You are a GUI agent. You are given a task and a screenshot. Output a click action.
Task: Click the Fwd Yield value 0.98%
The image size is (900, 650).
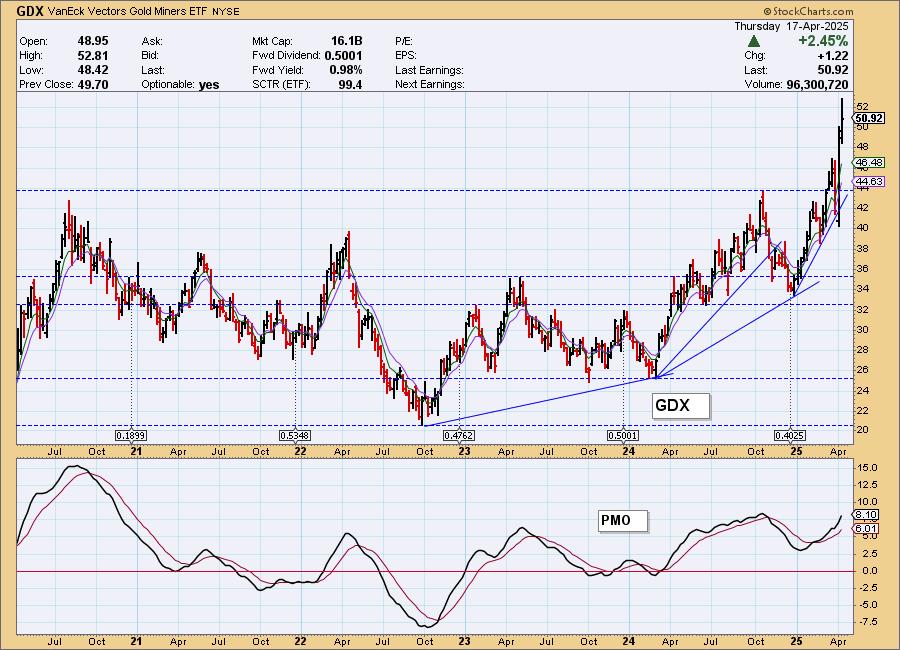click(346, 70)
